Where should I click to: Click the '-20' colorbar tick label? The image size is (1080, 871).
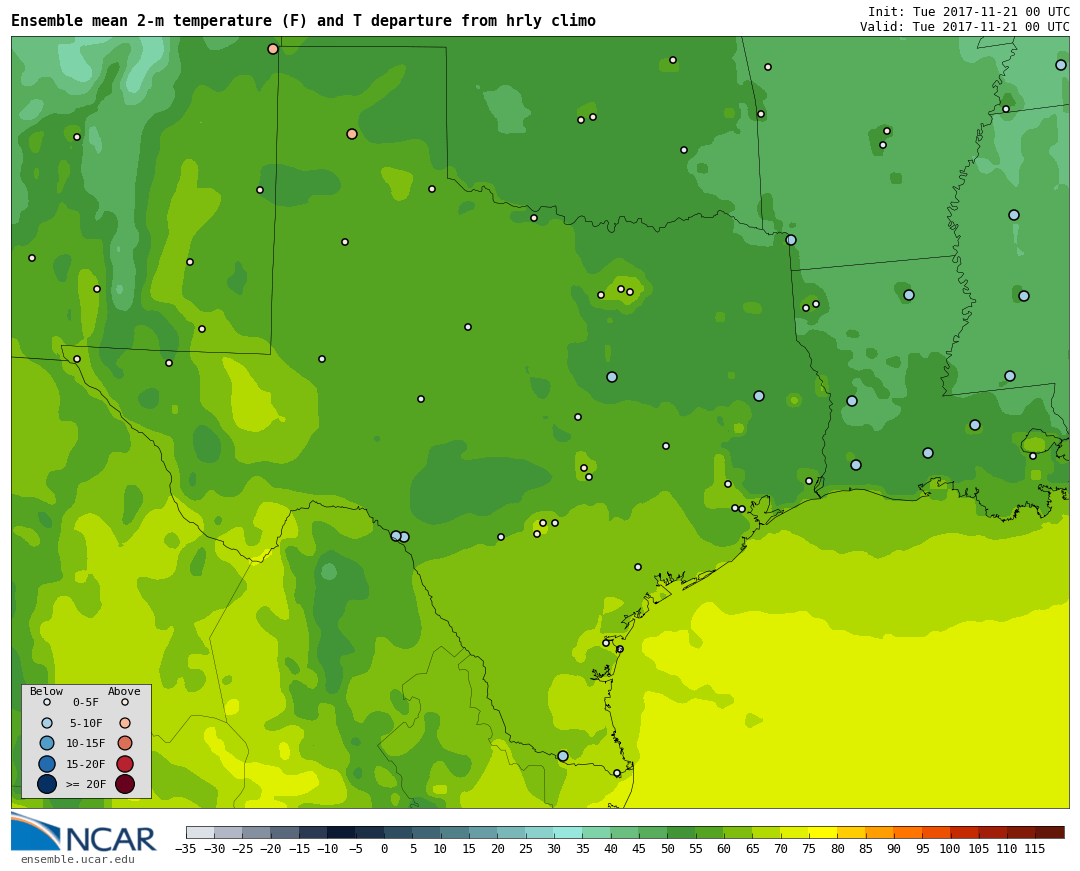(x=271, y=849)
